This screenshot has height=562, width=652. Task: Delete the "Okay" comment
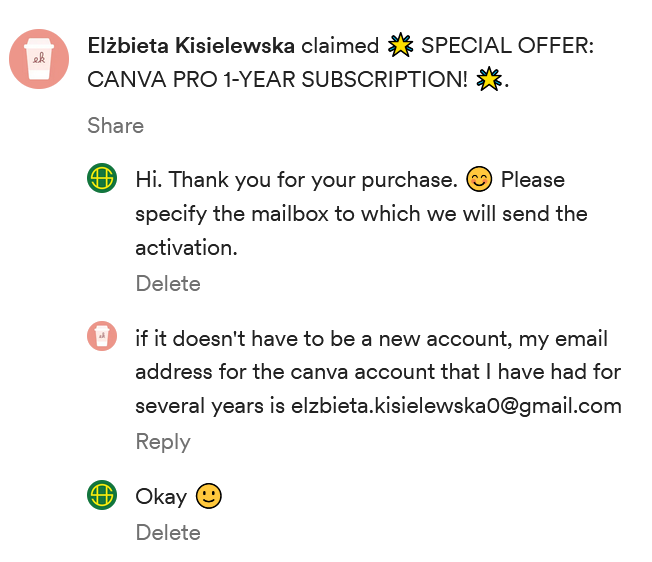(x=168, y=532)
